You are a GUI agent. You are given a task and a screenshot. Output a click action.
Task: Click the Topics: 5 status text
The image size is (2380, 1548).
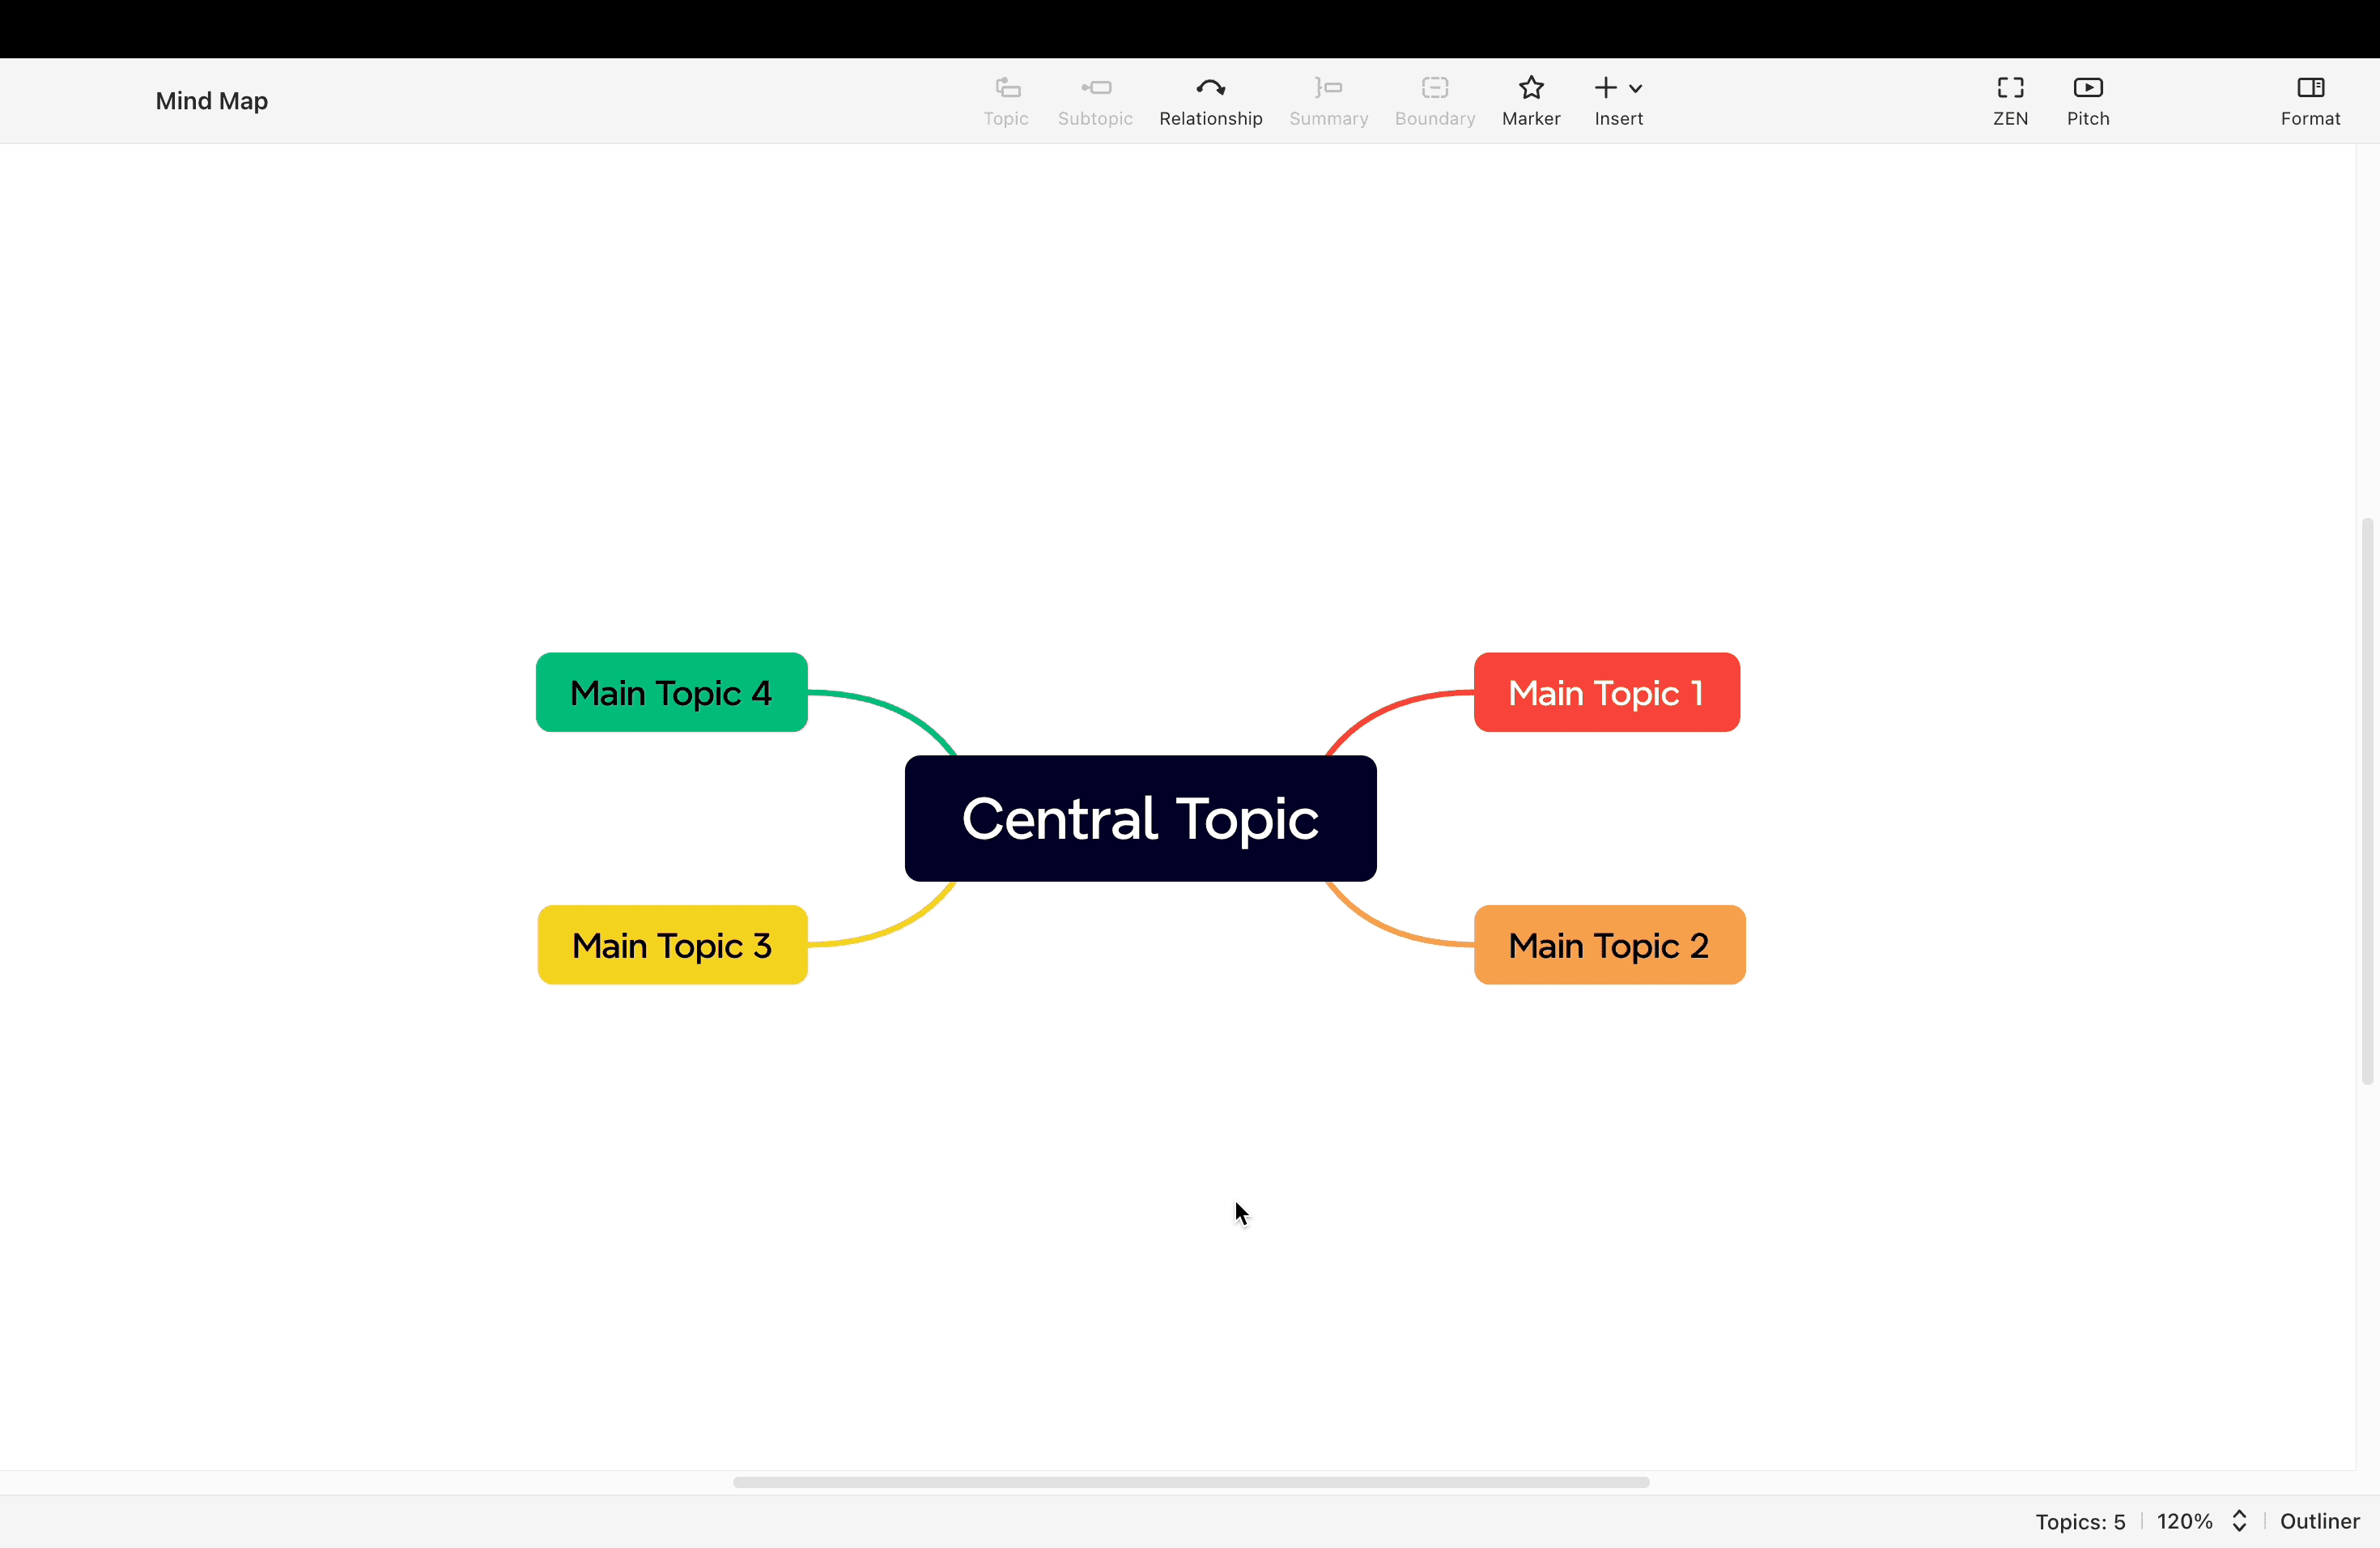click(2080, 1521)
